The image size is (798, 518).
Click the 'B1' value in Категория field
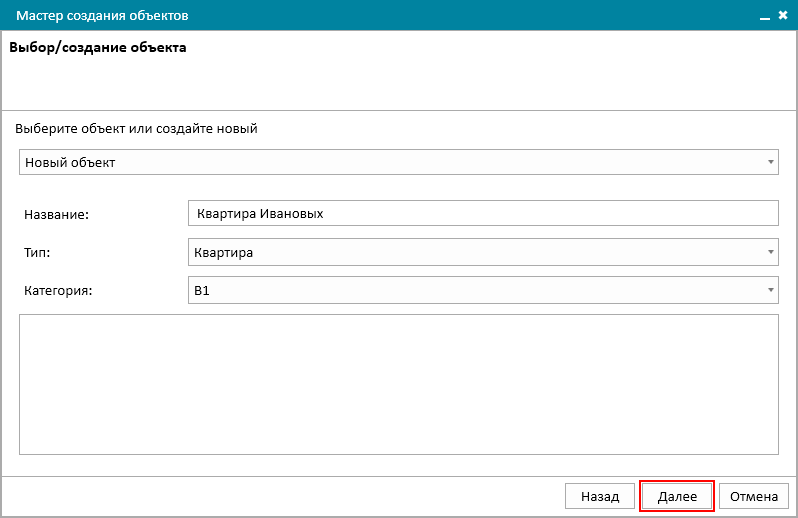(x=202, y=291)
